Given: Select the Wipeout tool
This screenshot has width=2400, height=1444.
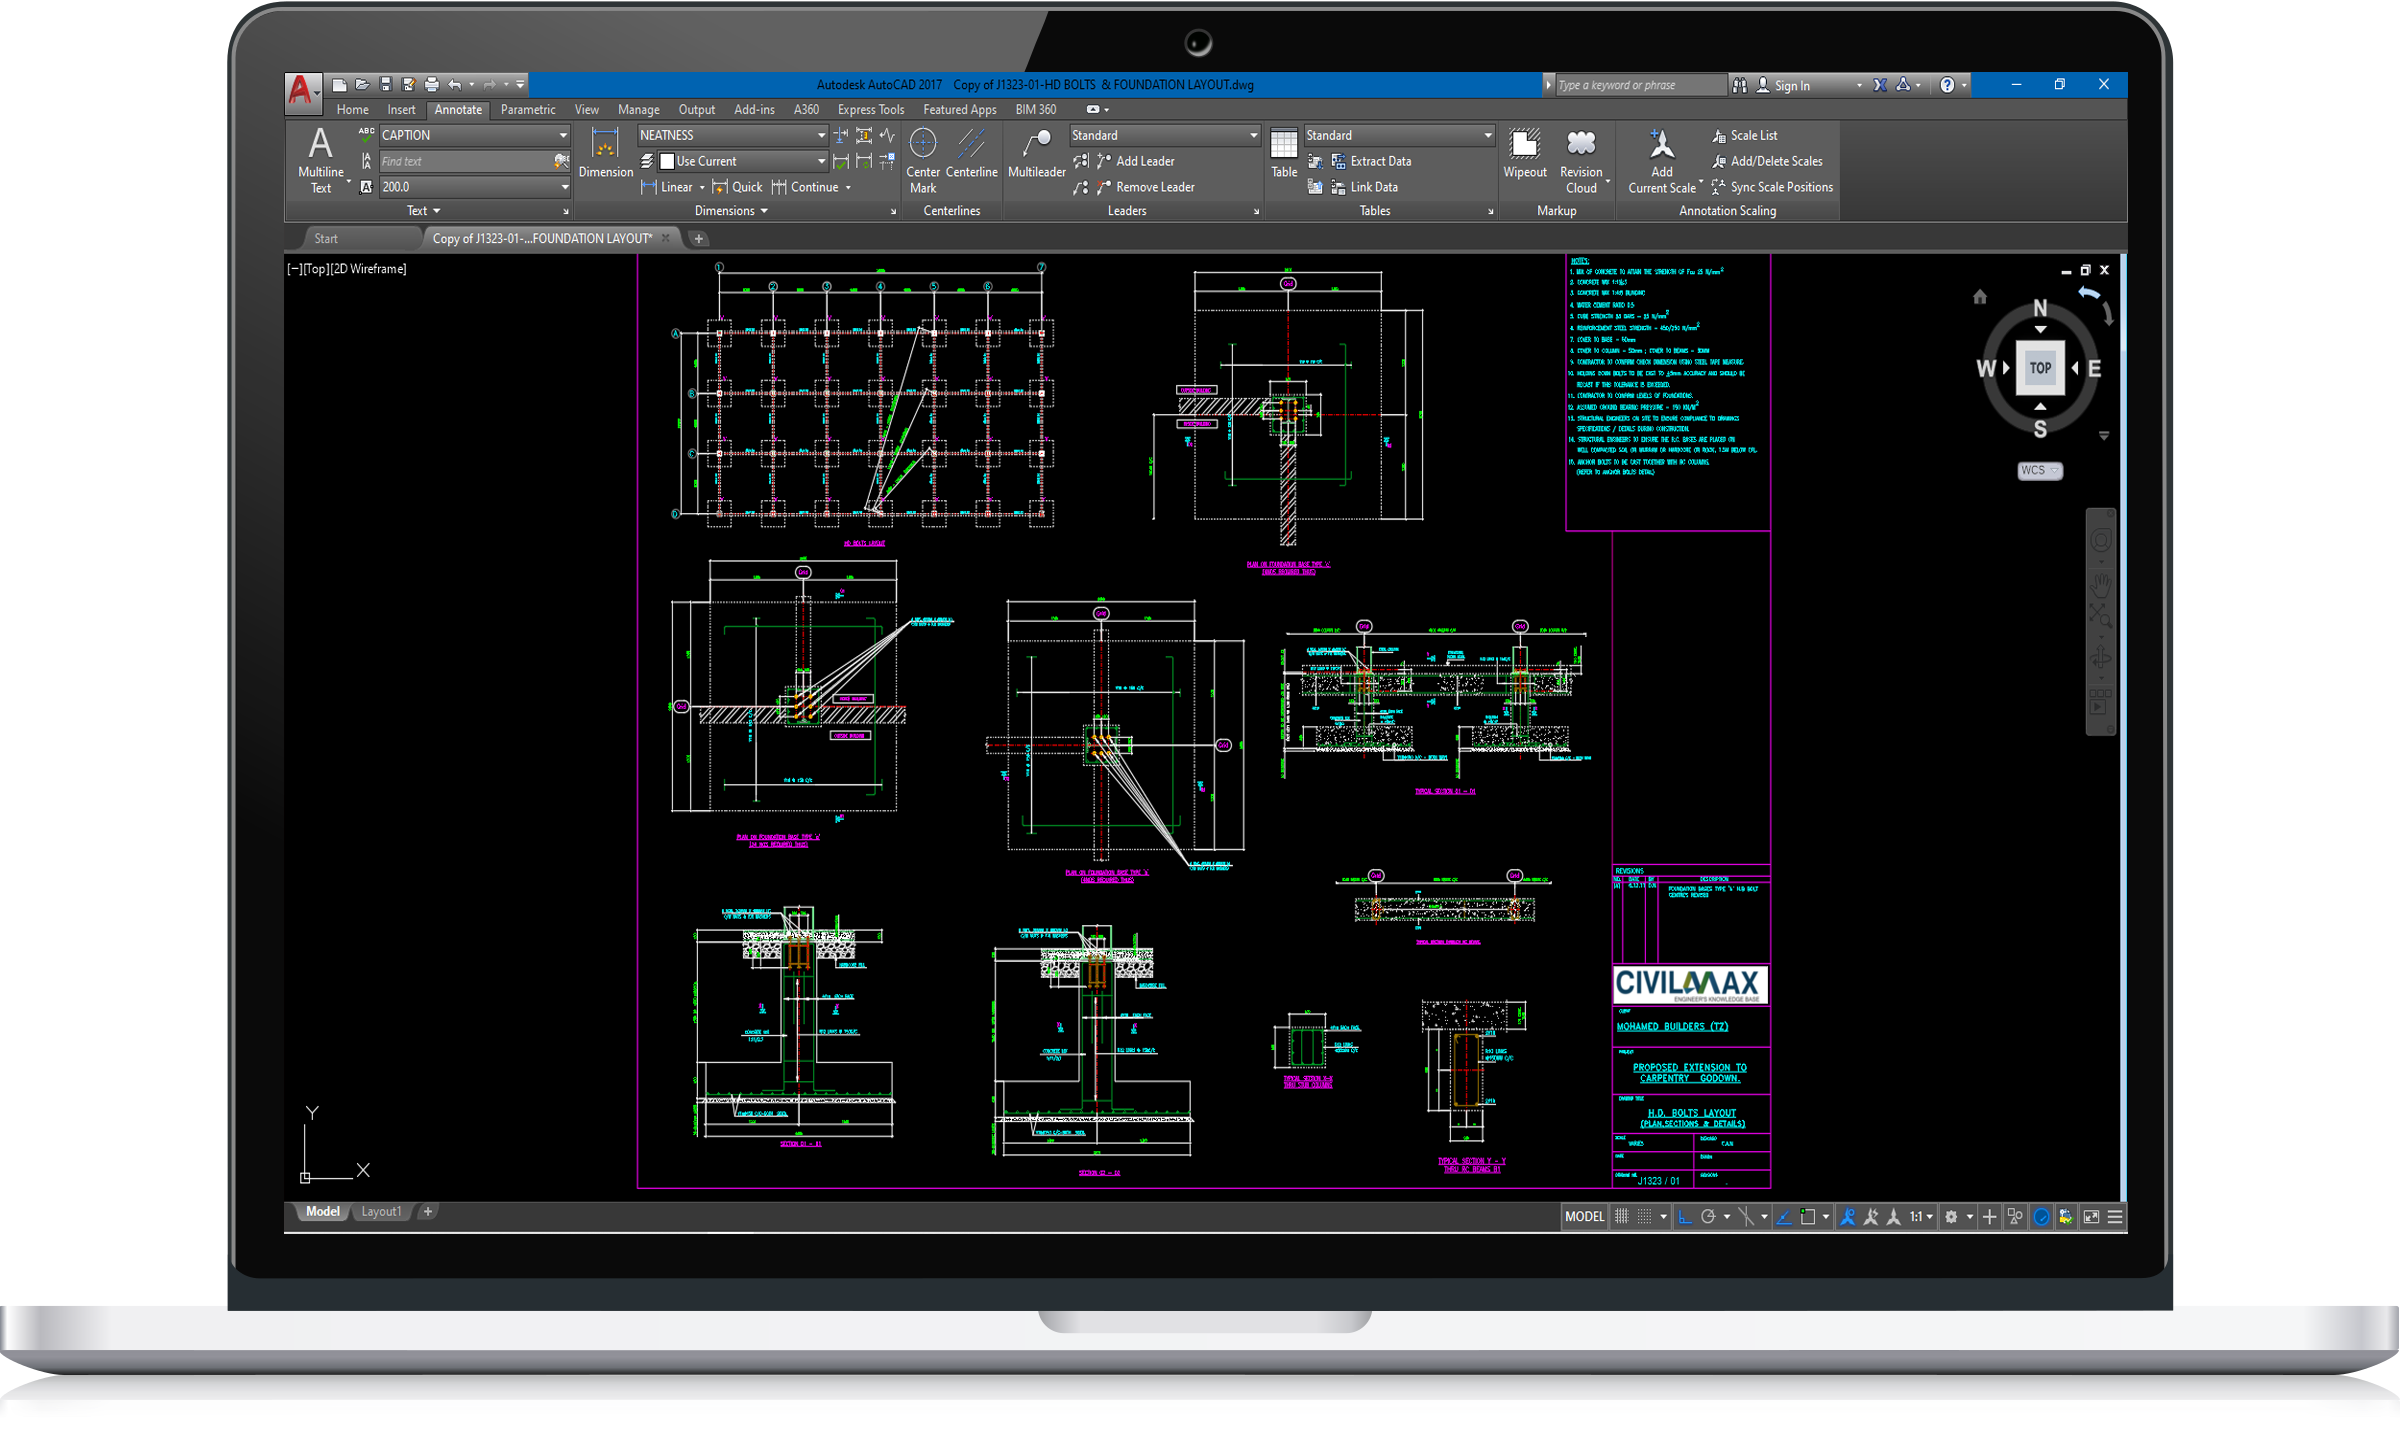Looking at the screenshot, I should pyautogui.click(x=1524, y=153).
